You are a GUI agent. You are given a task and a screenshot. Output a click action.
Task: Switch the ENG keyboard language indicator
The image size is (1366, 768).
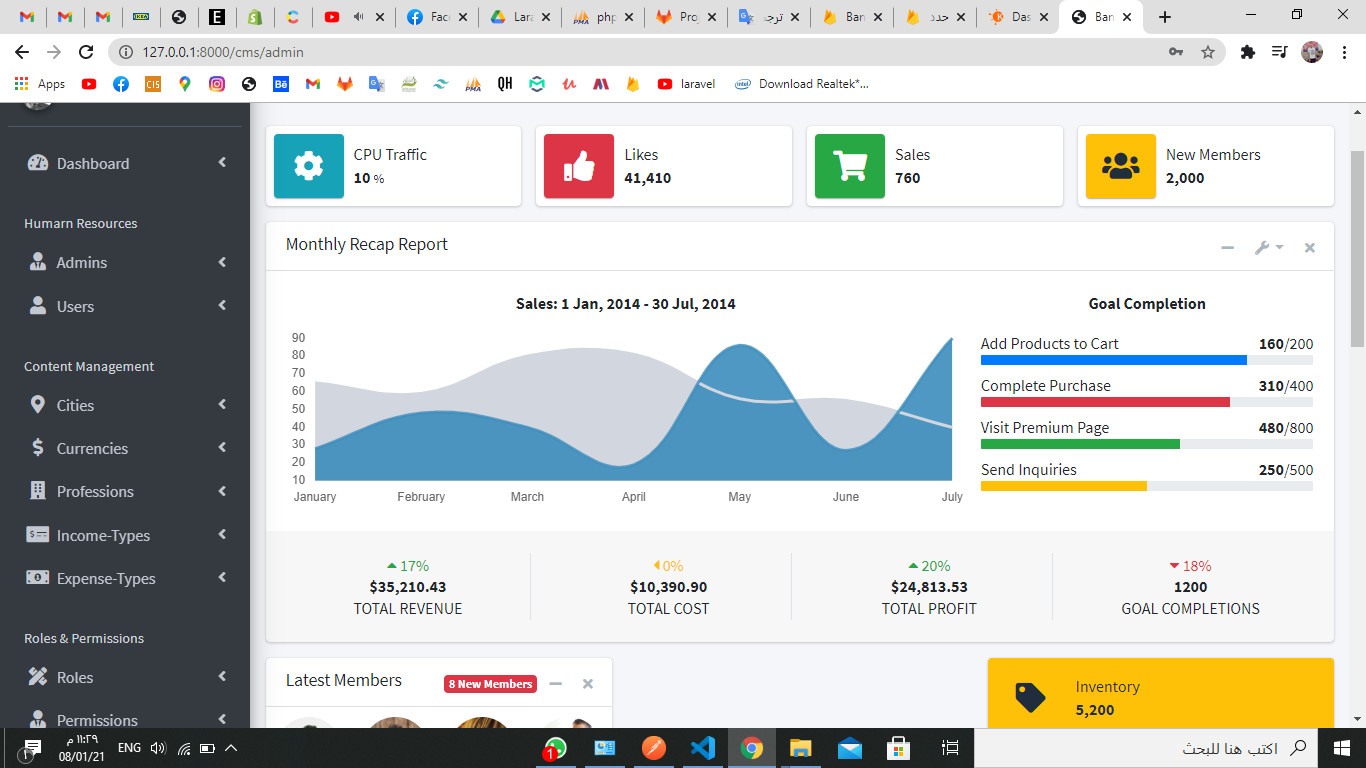pos(129,747)
